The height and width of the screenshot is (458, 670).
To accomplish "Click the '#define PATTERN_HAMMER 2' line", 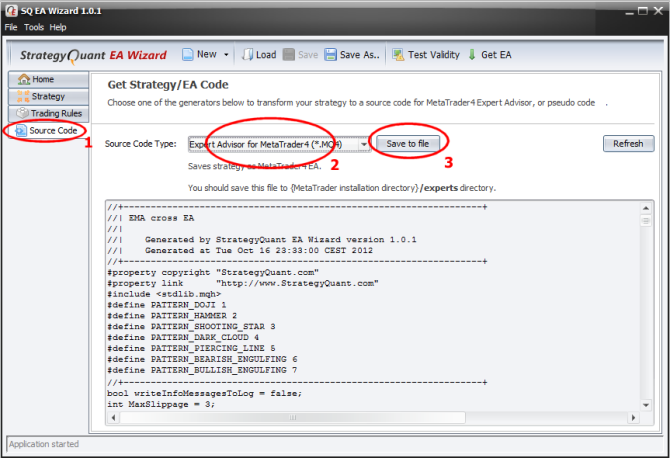I will click(x=172, y=316).
